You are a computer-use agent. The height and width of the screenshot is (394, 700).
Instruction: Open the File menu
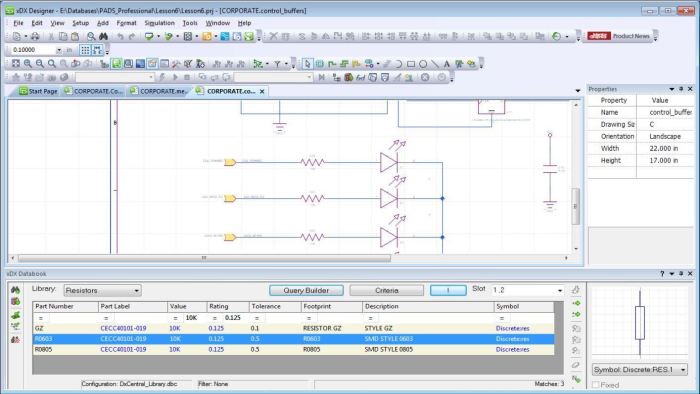pos(18,23)
